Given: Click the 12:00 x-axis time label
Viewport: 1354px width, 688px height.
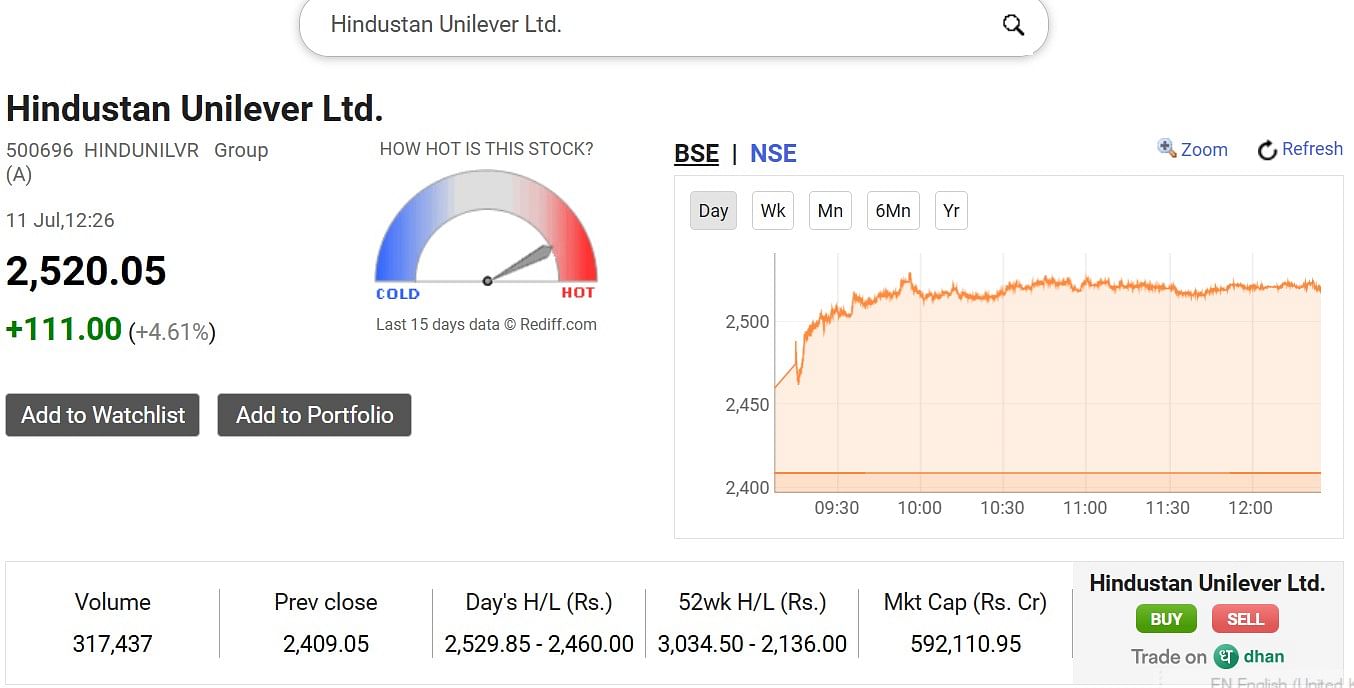Looking at the screenshot, I should pos(1250,508).
